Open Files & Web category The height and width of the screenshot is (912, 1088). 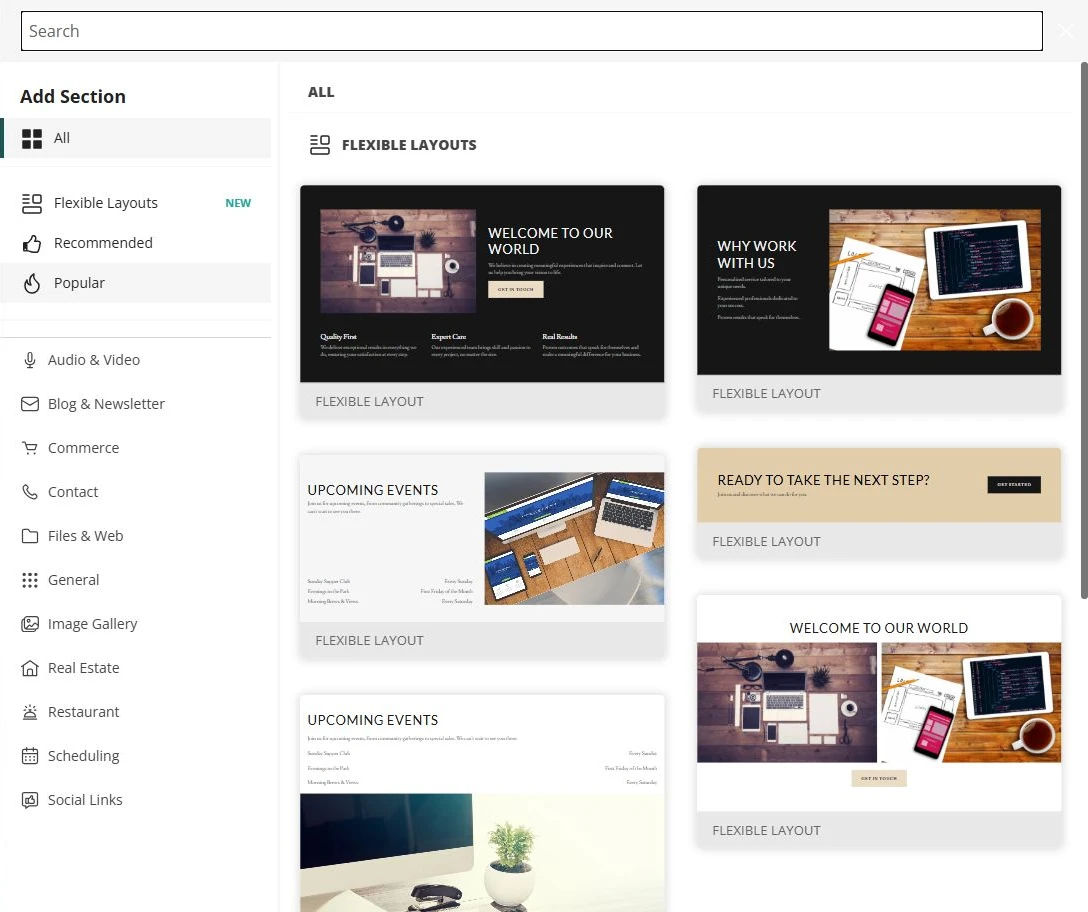[x=136, y=537]
